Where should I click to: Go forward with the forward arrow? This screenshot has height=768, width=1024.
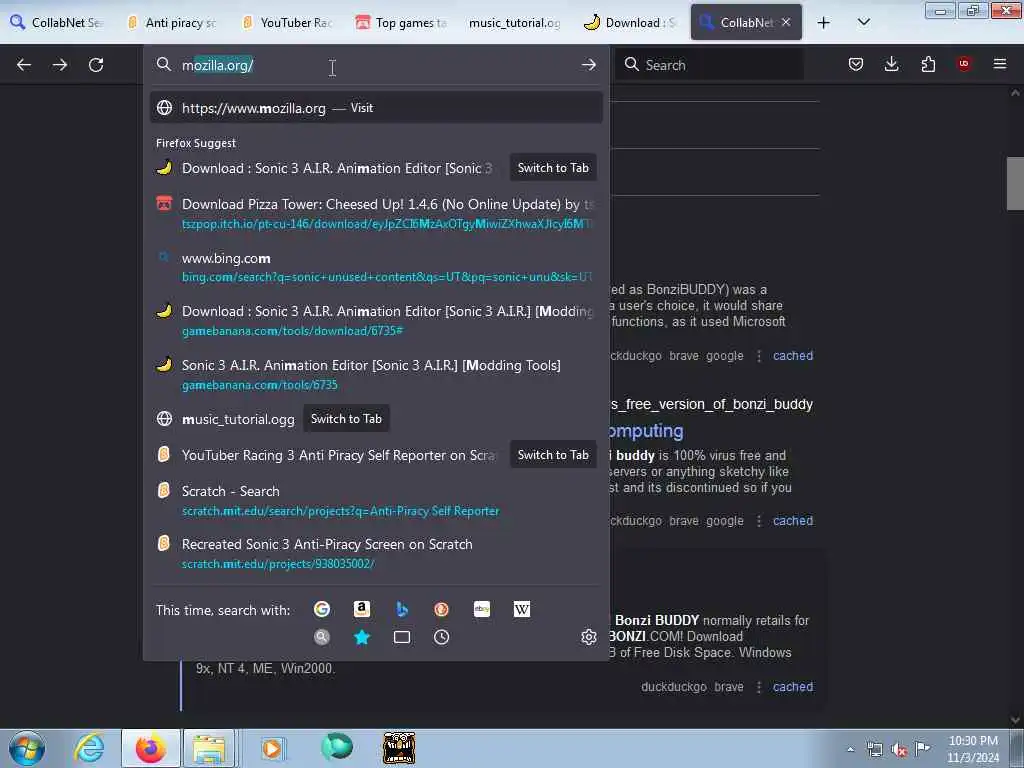[x=60, y=65]
